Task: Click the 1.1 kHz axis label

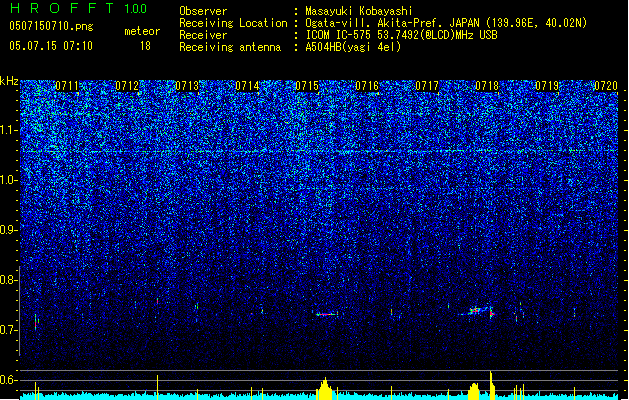Action: 9,130
